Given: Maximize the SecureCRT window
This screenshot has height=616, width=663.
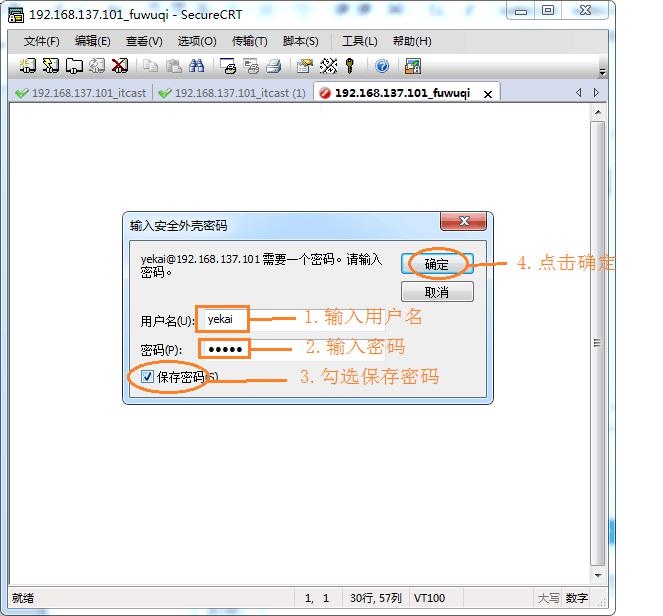Looking at the screenshot, I should tap(548, 11).
